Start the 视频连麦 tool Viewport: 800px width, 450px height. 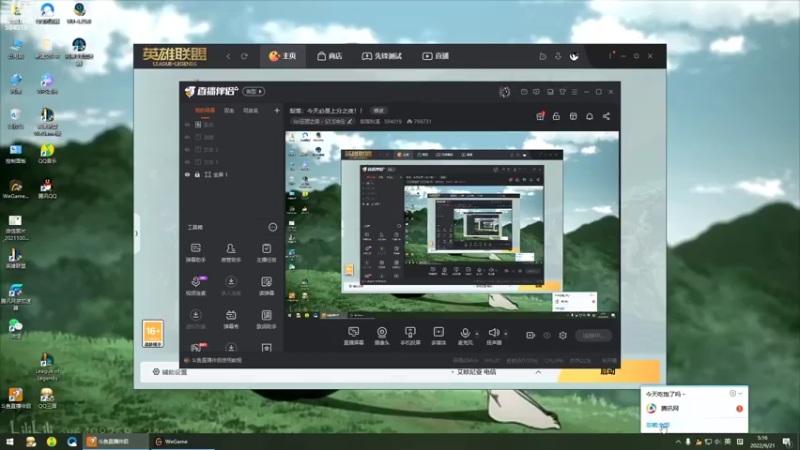pyautogui.click(x=195, y=286)
